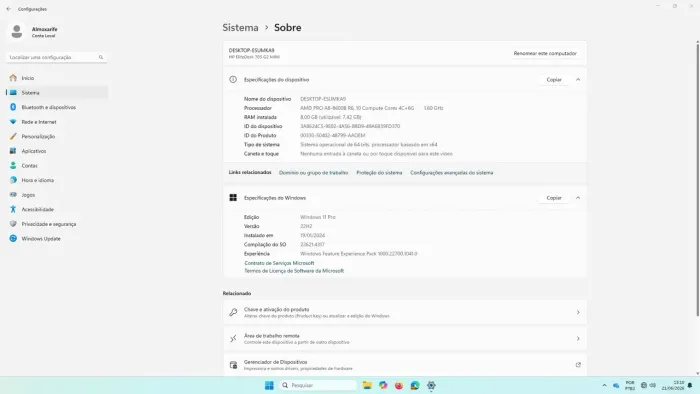
Task: Click the Acessibilidade figure icon
Action: 13,209
